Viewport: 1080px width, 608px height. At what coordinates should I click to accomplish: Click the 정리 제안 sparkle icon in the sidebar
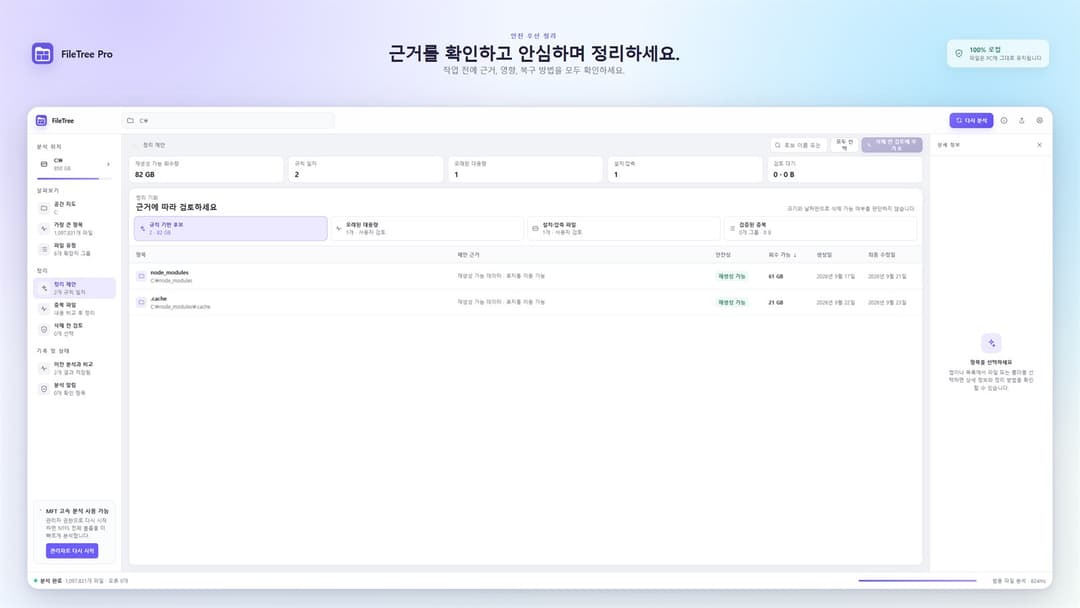pyautogui.click(x=44, y=288)
